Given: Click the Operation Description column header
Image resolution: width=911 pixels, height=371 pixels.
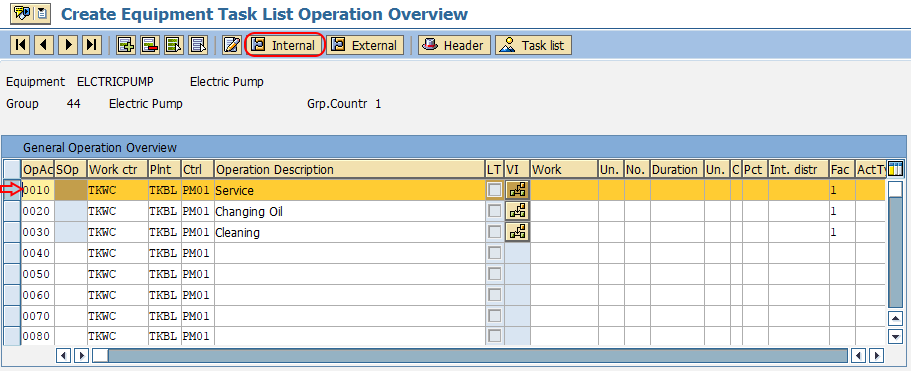Looking at the screenshot, I should tap(350, 169).
